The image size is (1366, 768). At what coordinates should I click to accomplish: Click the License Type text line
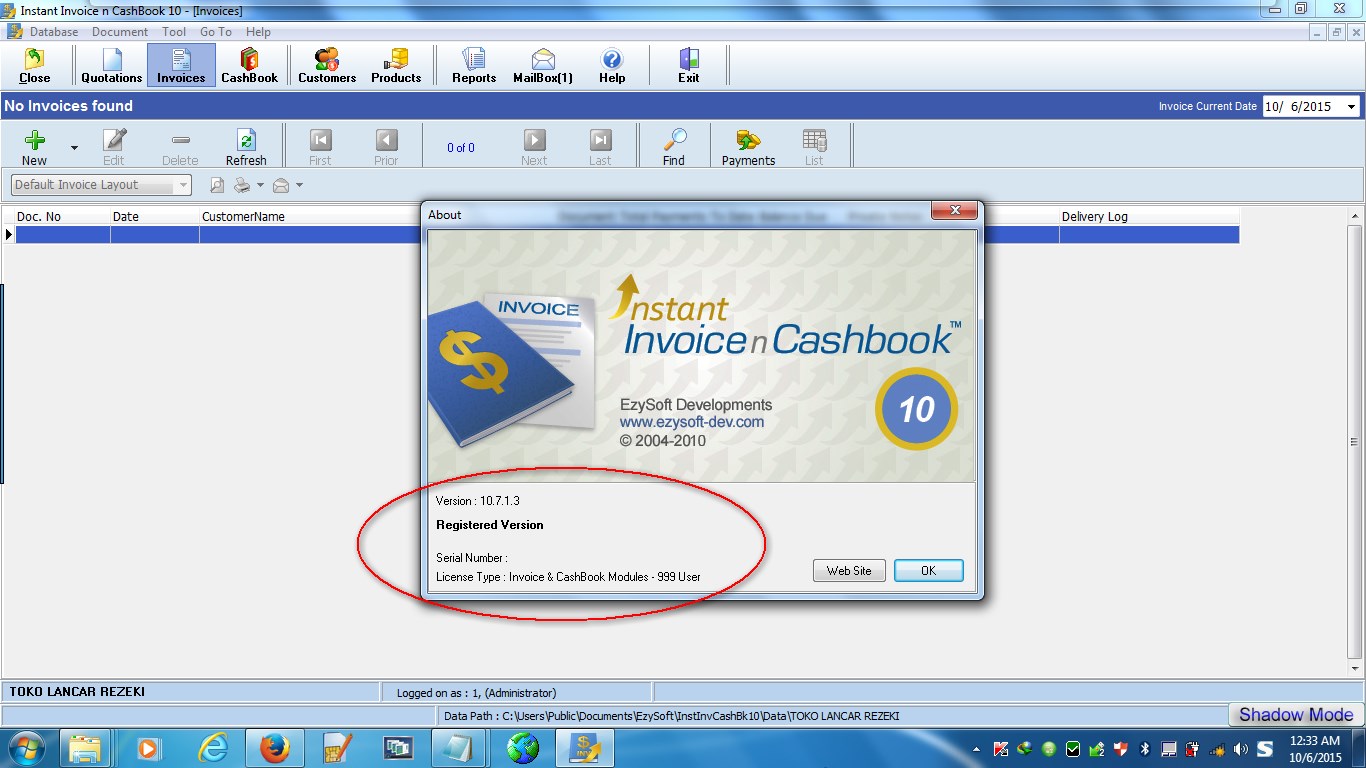pos(568,577)
